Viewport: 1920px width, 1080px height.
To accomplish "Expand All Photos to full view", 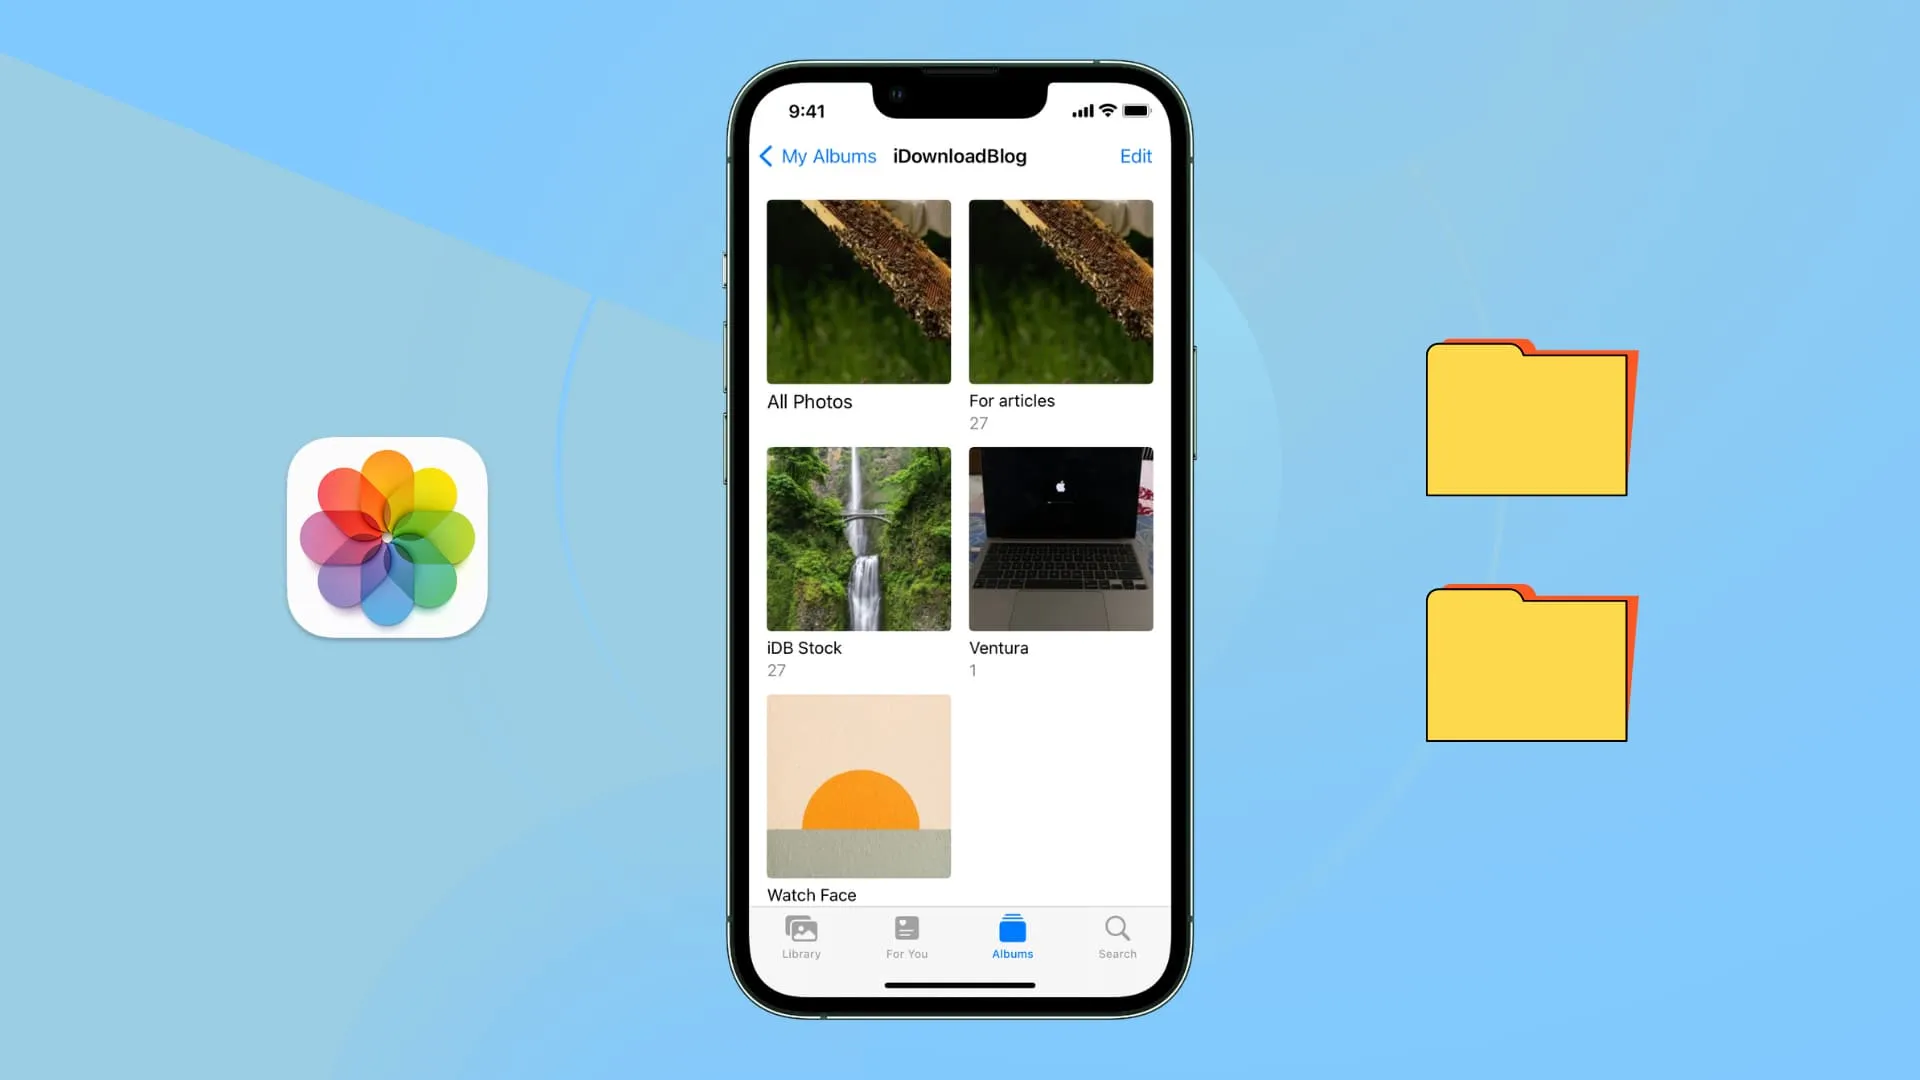I will click(x=858, y=291).
